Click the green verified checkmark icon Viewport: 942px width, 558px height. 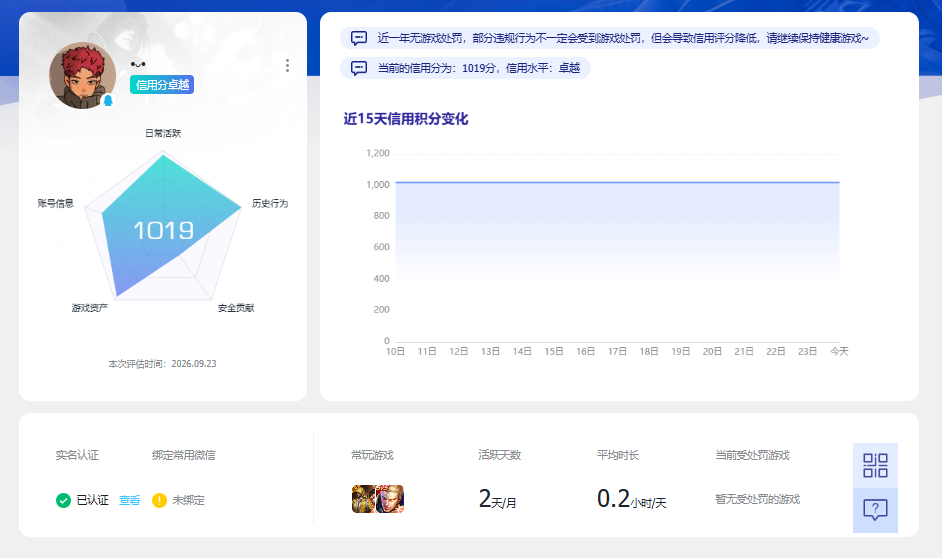[63, 500]
